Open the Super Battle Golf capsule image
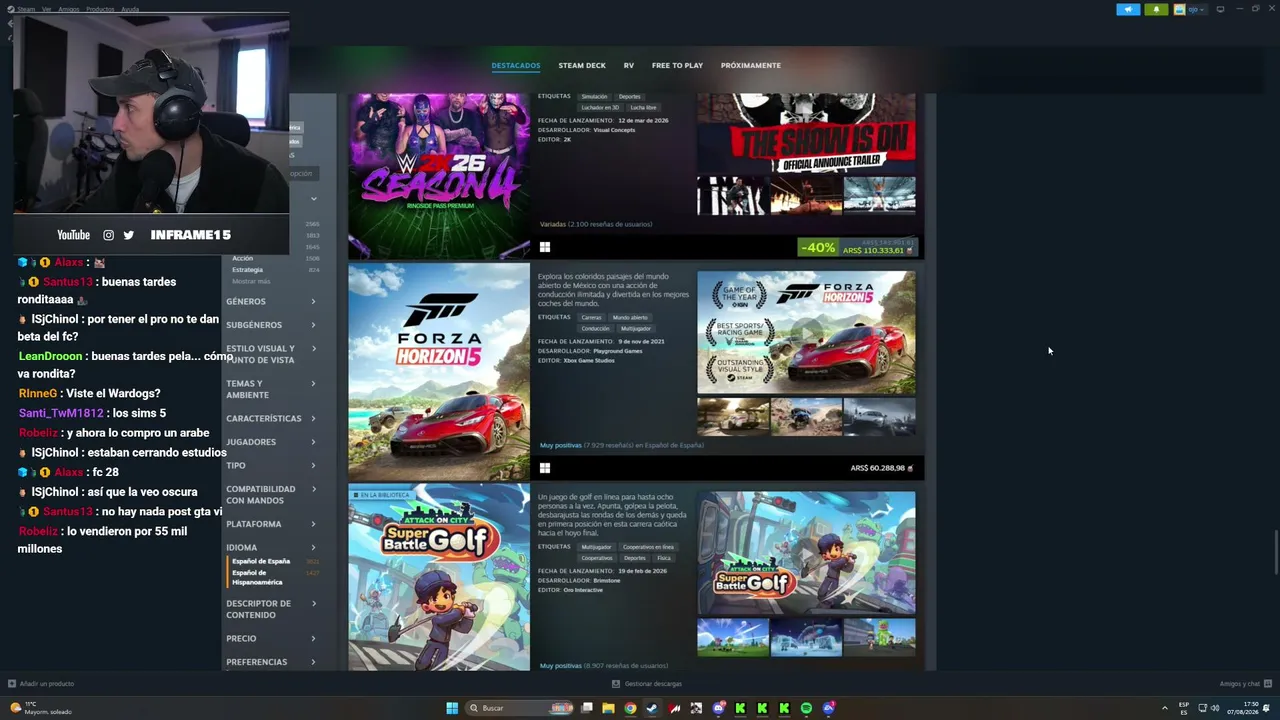 (439, 577)
